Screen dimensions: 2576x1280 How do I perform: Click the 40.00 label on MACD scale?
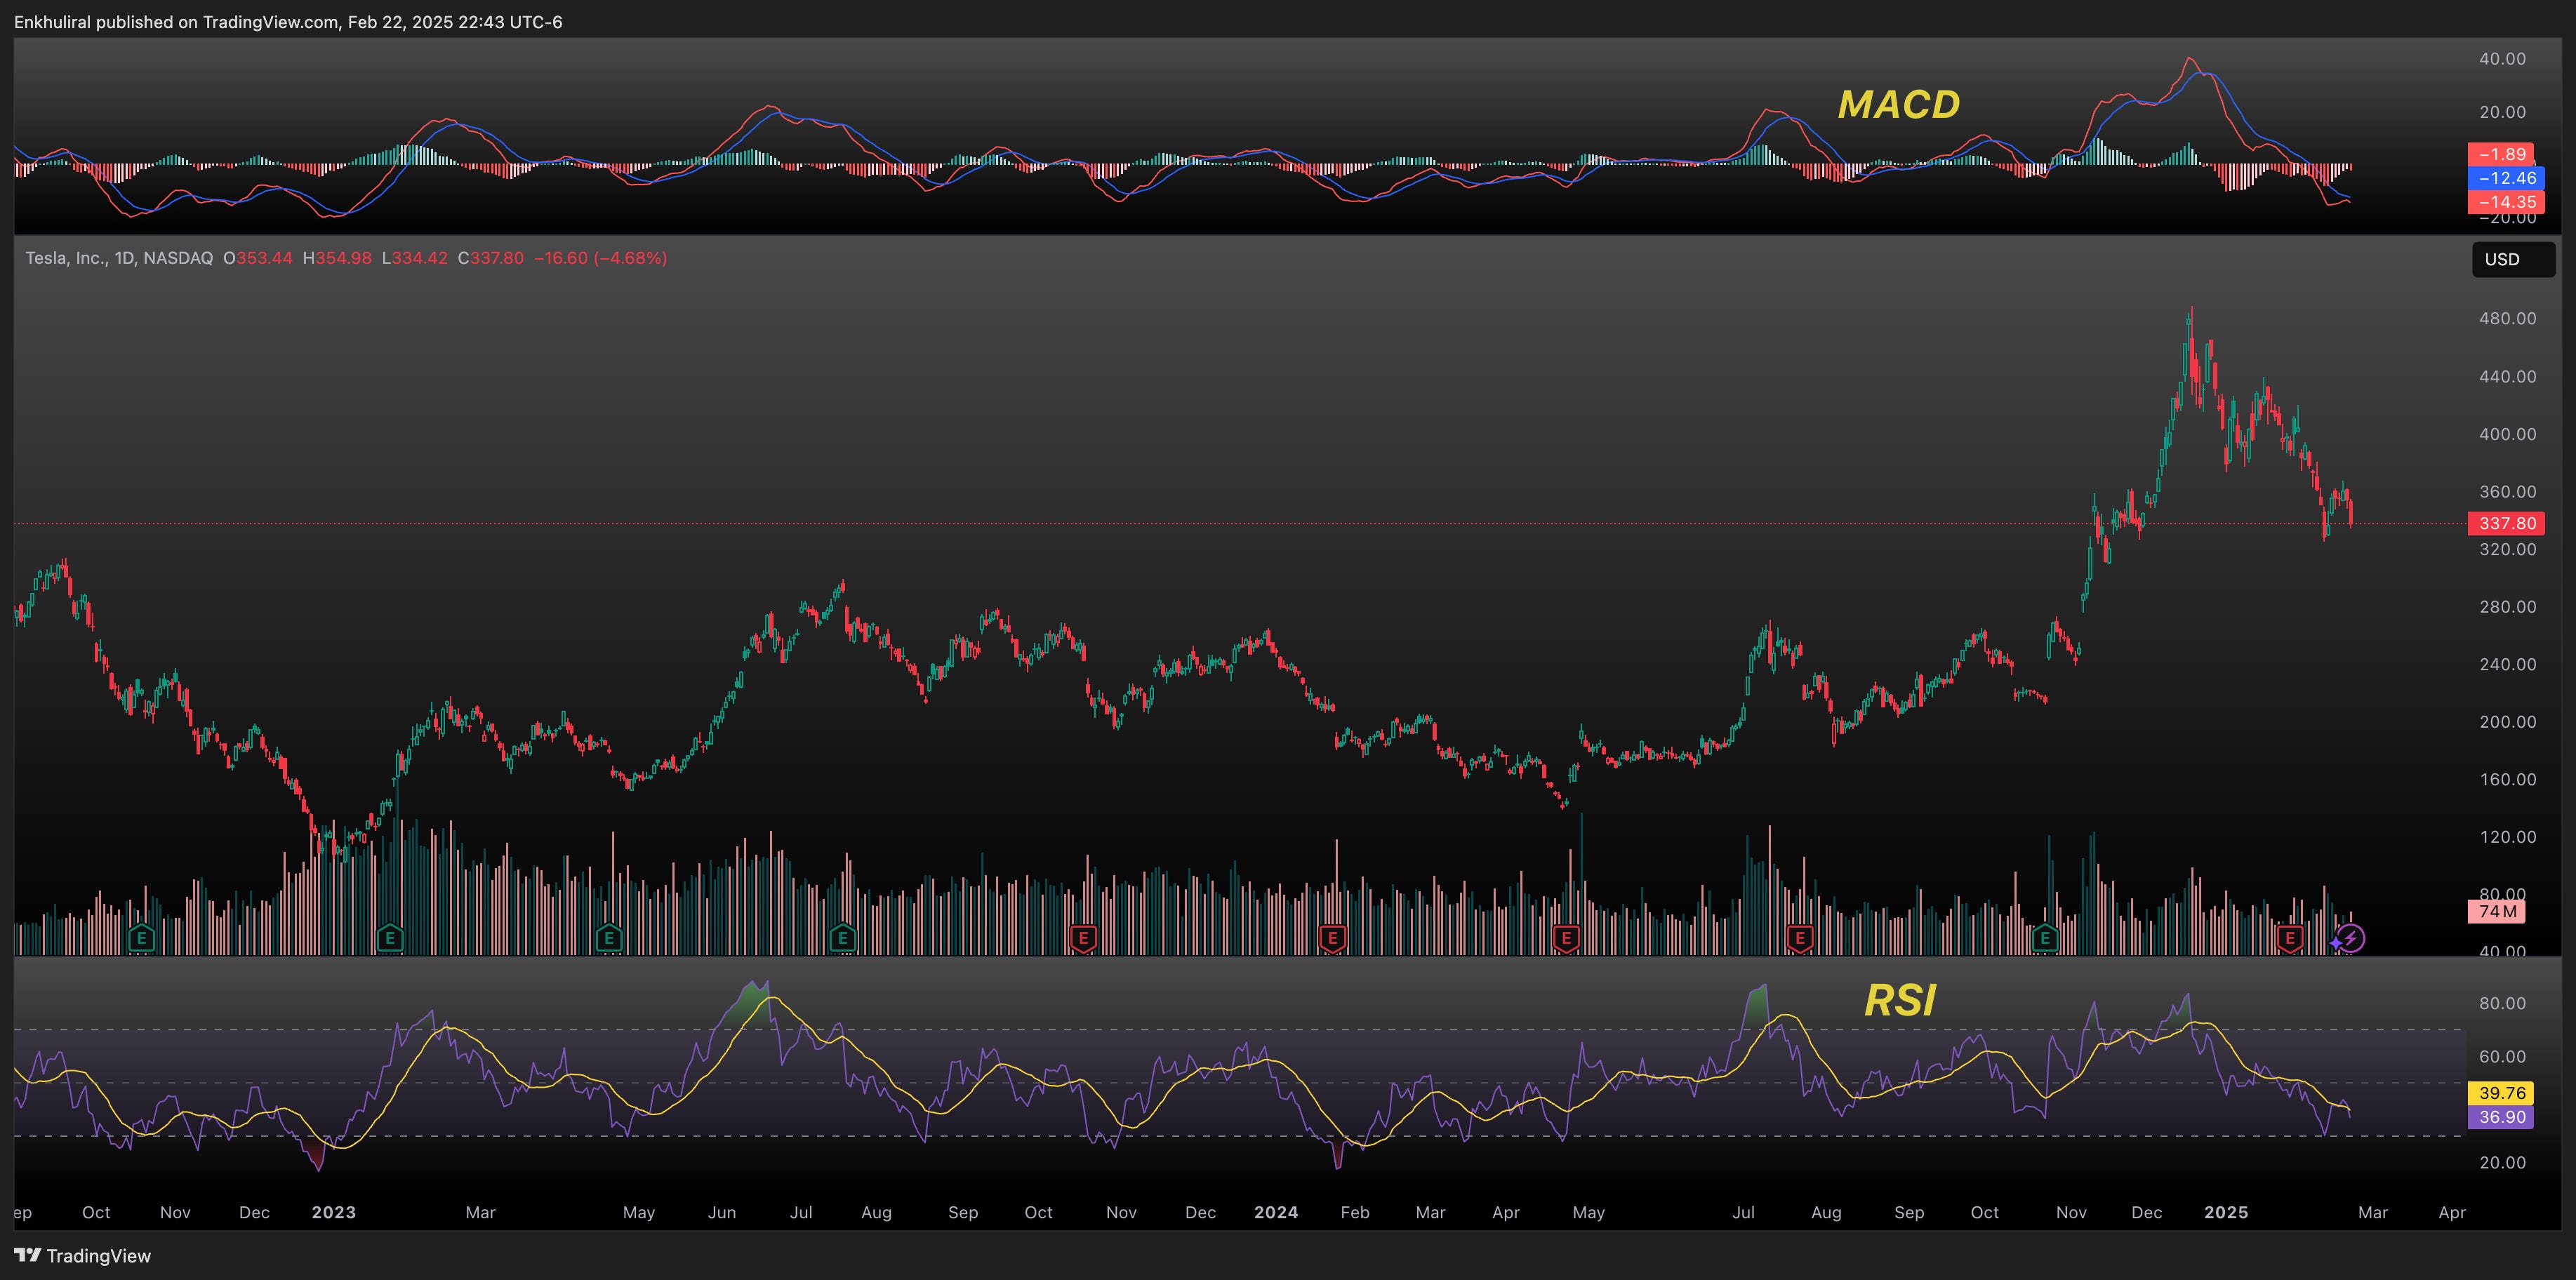[2503, 58]
